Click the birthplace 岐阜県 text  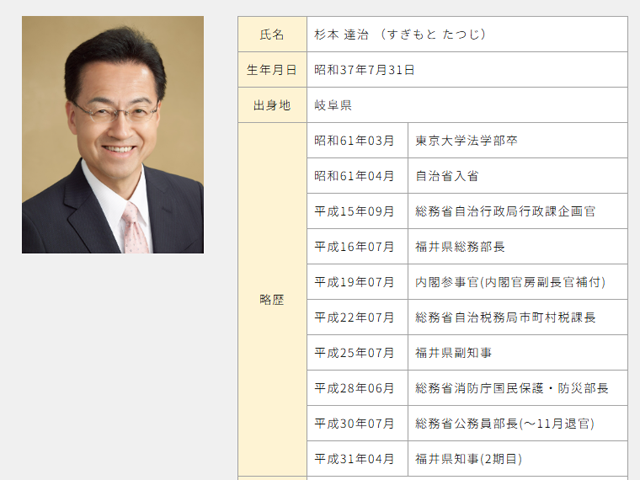[x=333, y=105]
